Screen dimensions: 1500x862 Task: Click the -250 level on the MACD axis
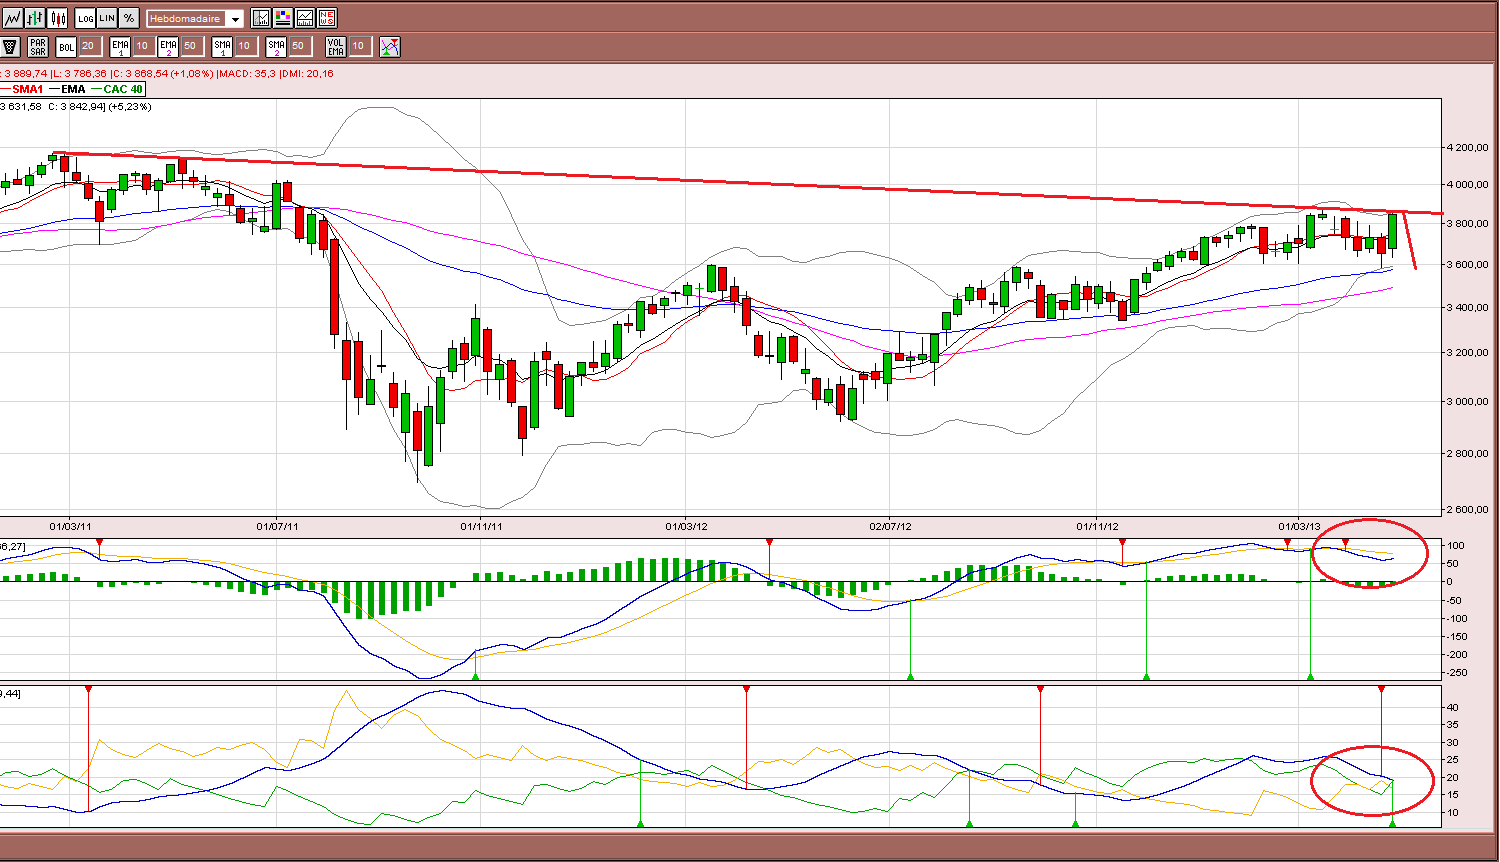(1458, 673)
